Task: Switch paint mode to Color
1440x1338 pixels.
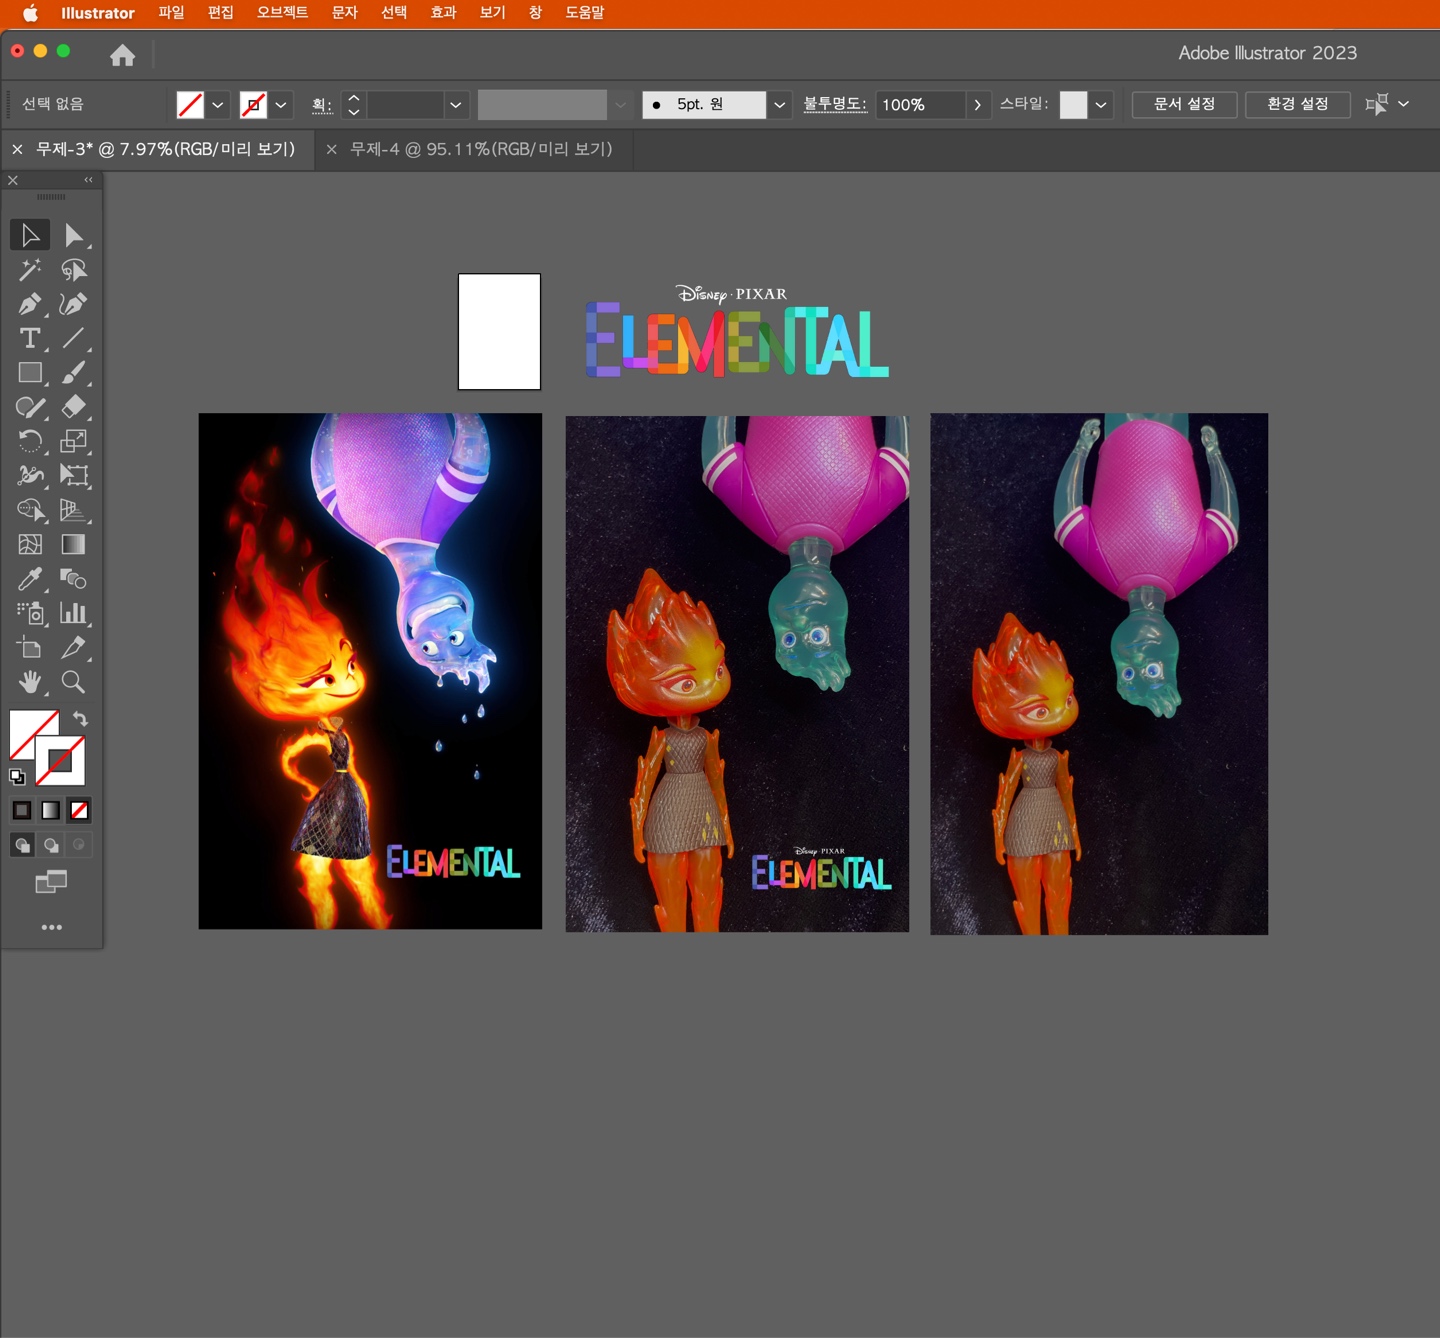Action: click(x=22, y=810)
